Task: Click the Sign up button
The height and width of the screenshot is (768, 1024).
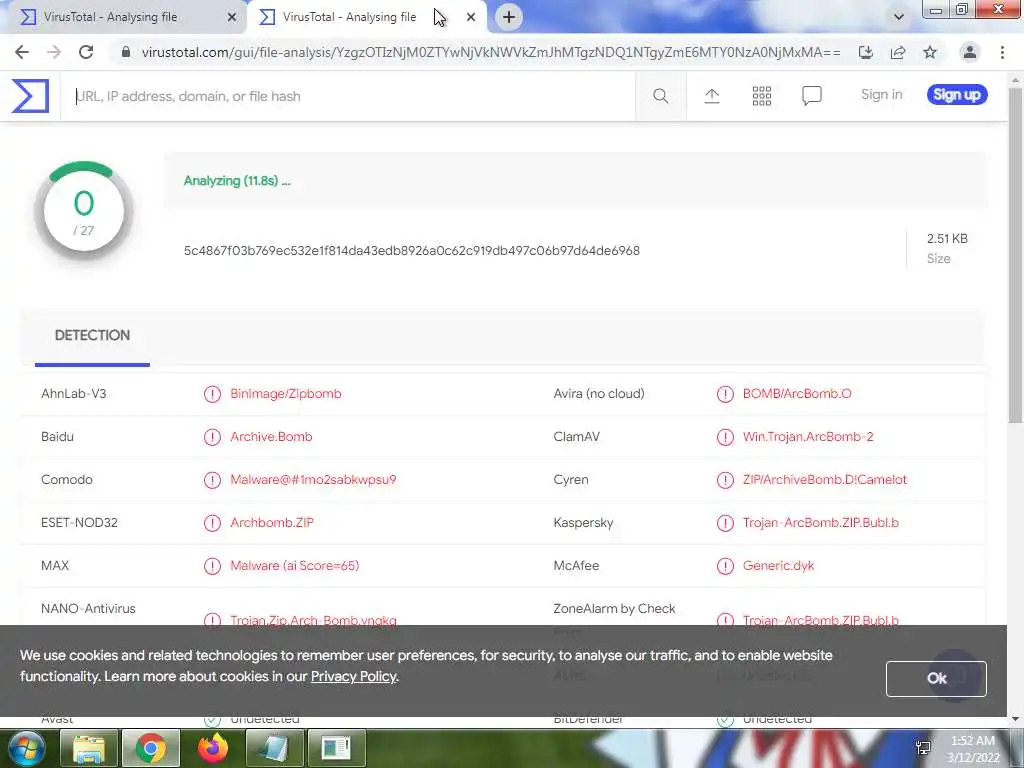Action: click(957, 95)
